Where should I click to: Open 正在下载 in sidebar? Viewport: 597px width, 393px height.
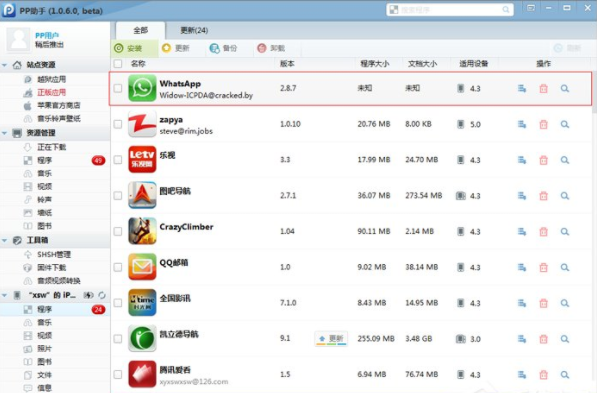51,147
